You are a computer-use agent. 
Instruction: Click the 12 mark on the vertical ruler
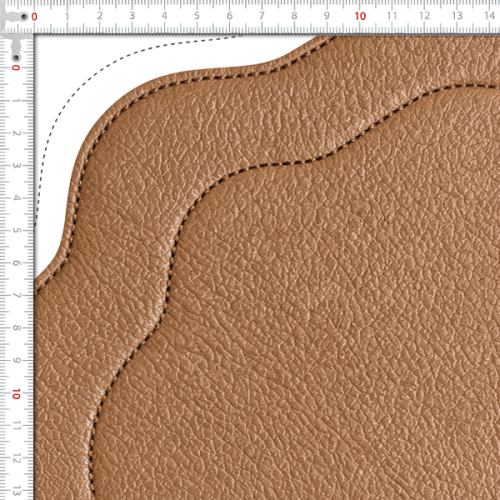tap(16, 458)
